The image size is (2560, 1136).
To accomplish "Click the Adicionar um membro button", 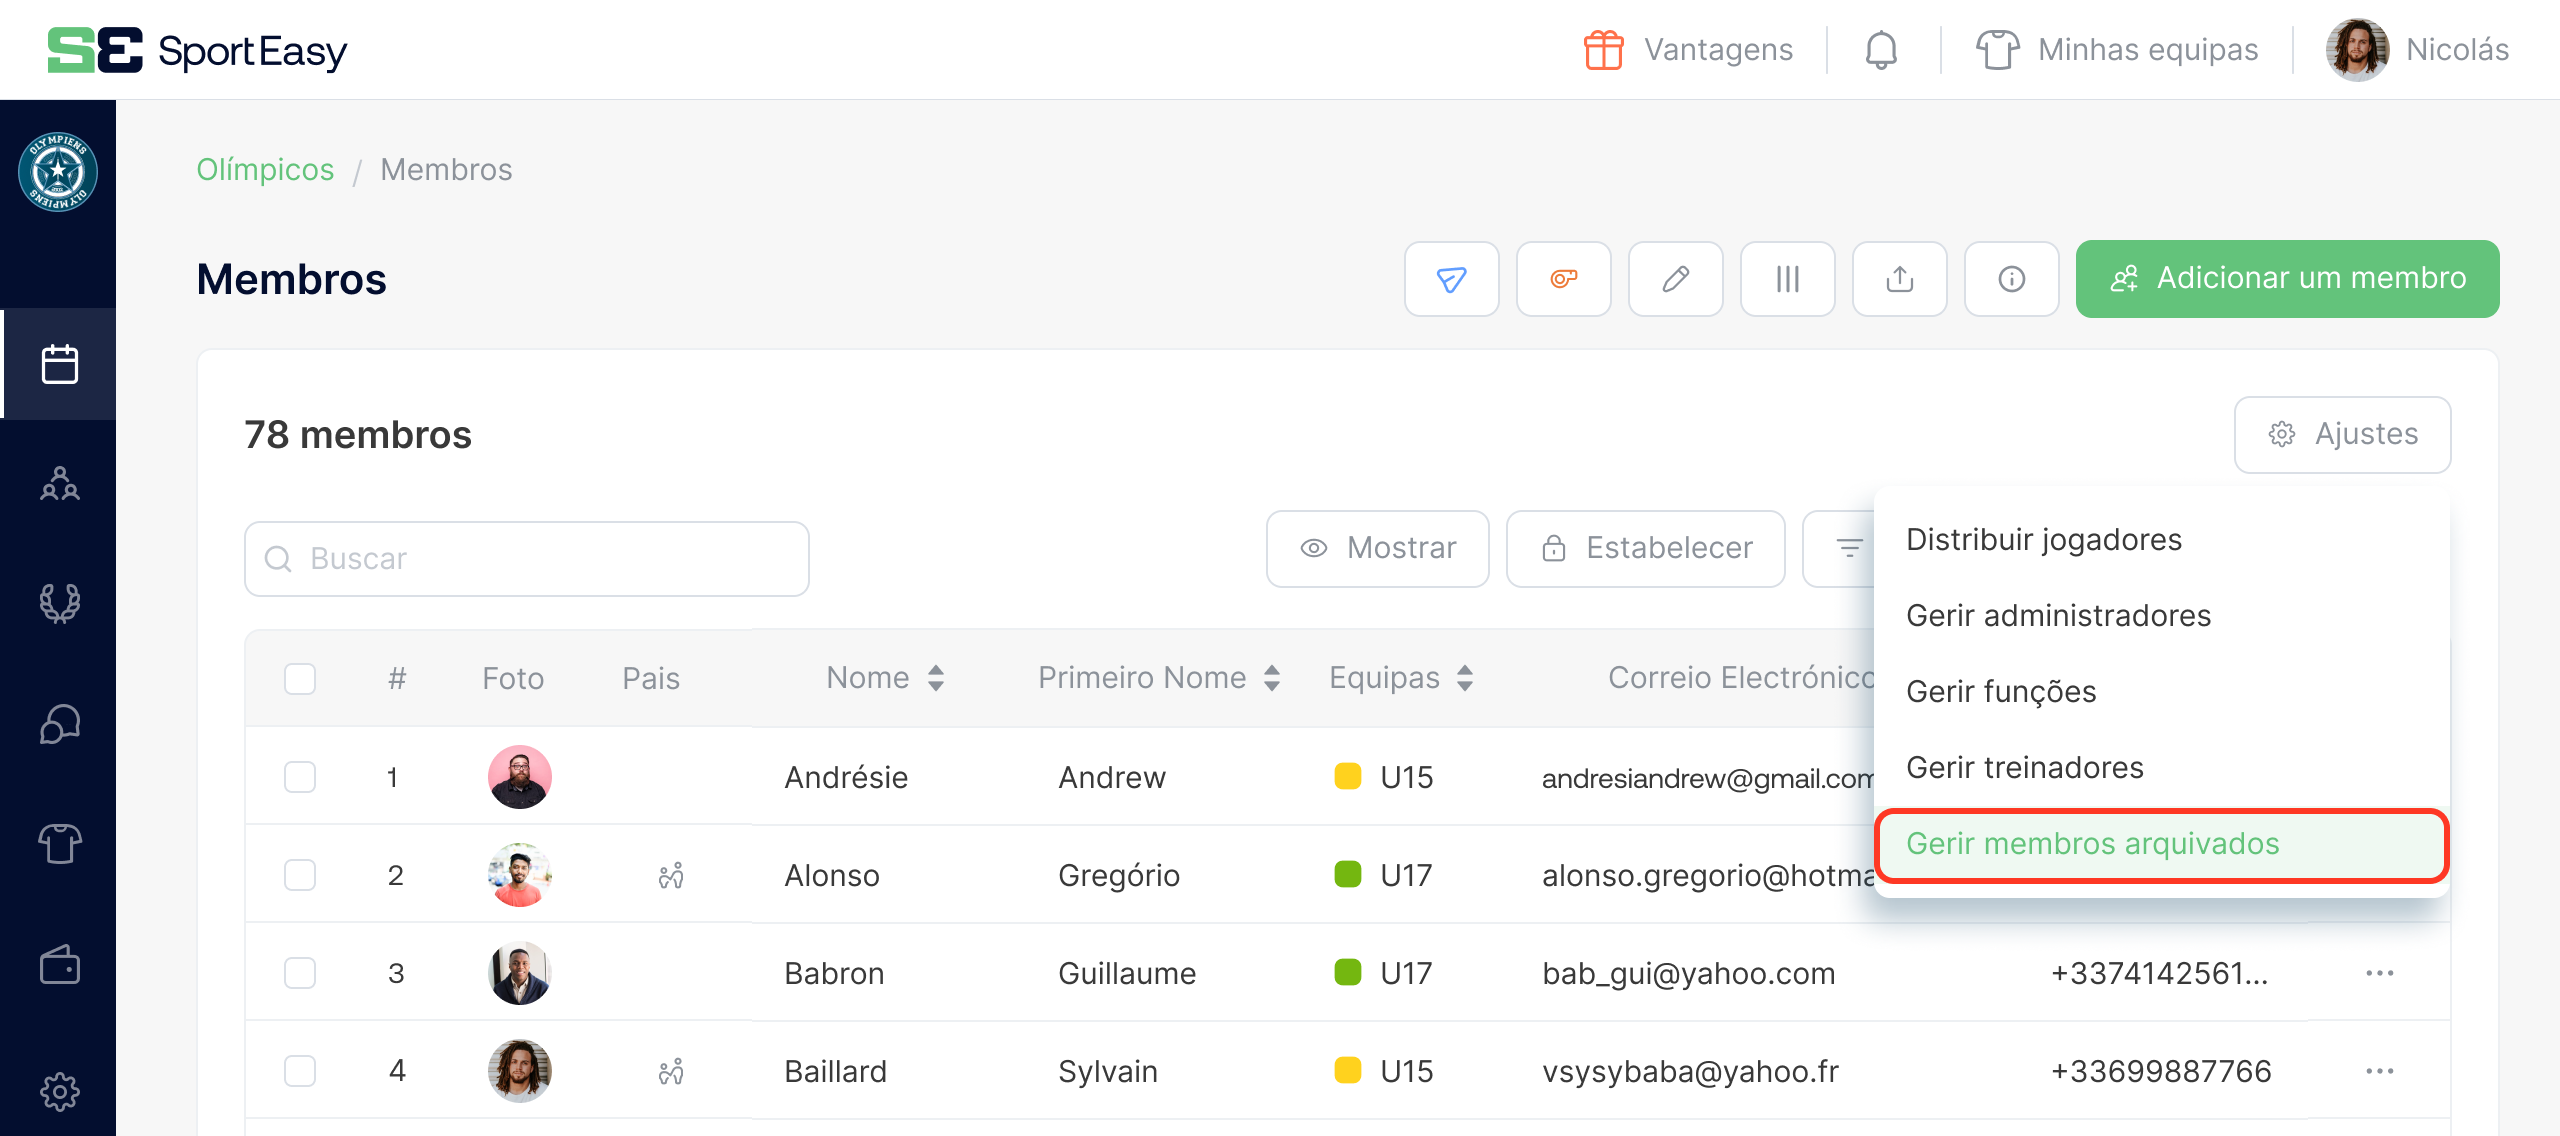I will tap(2287, 279).
